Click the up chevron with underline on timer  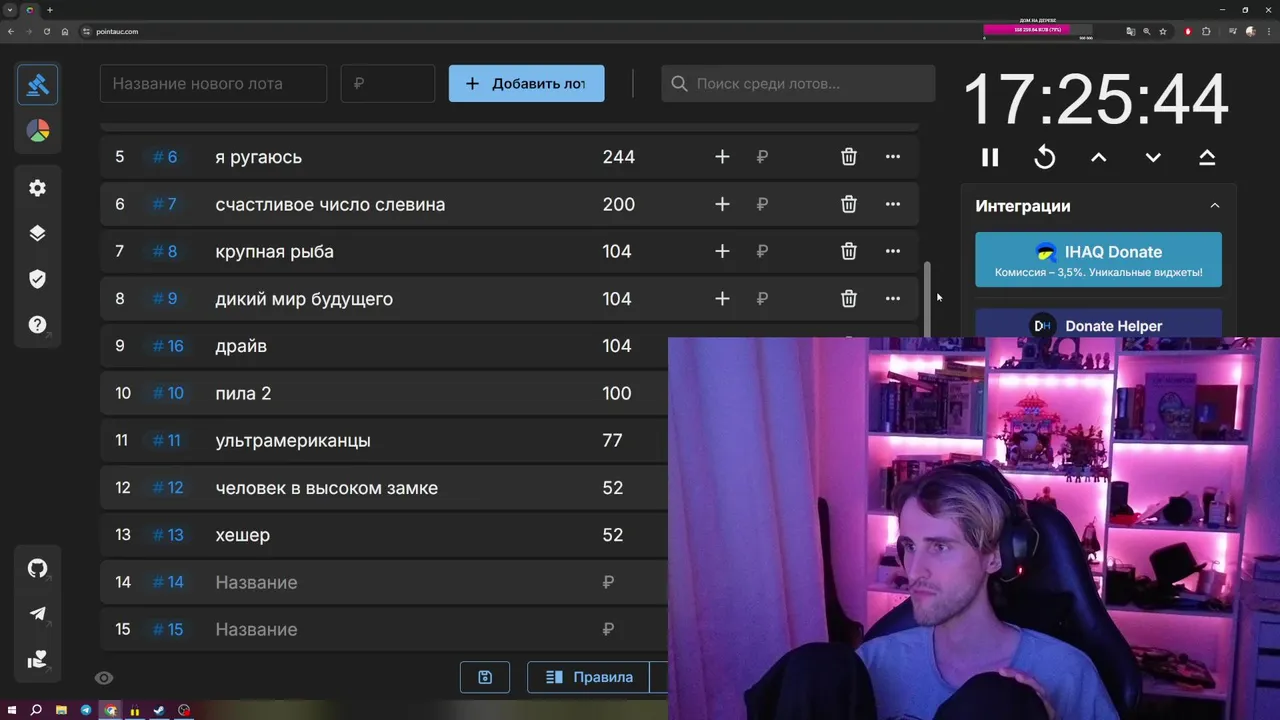click(1207, 157)
